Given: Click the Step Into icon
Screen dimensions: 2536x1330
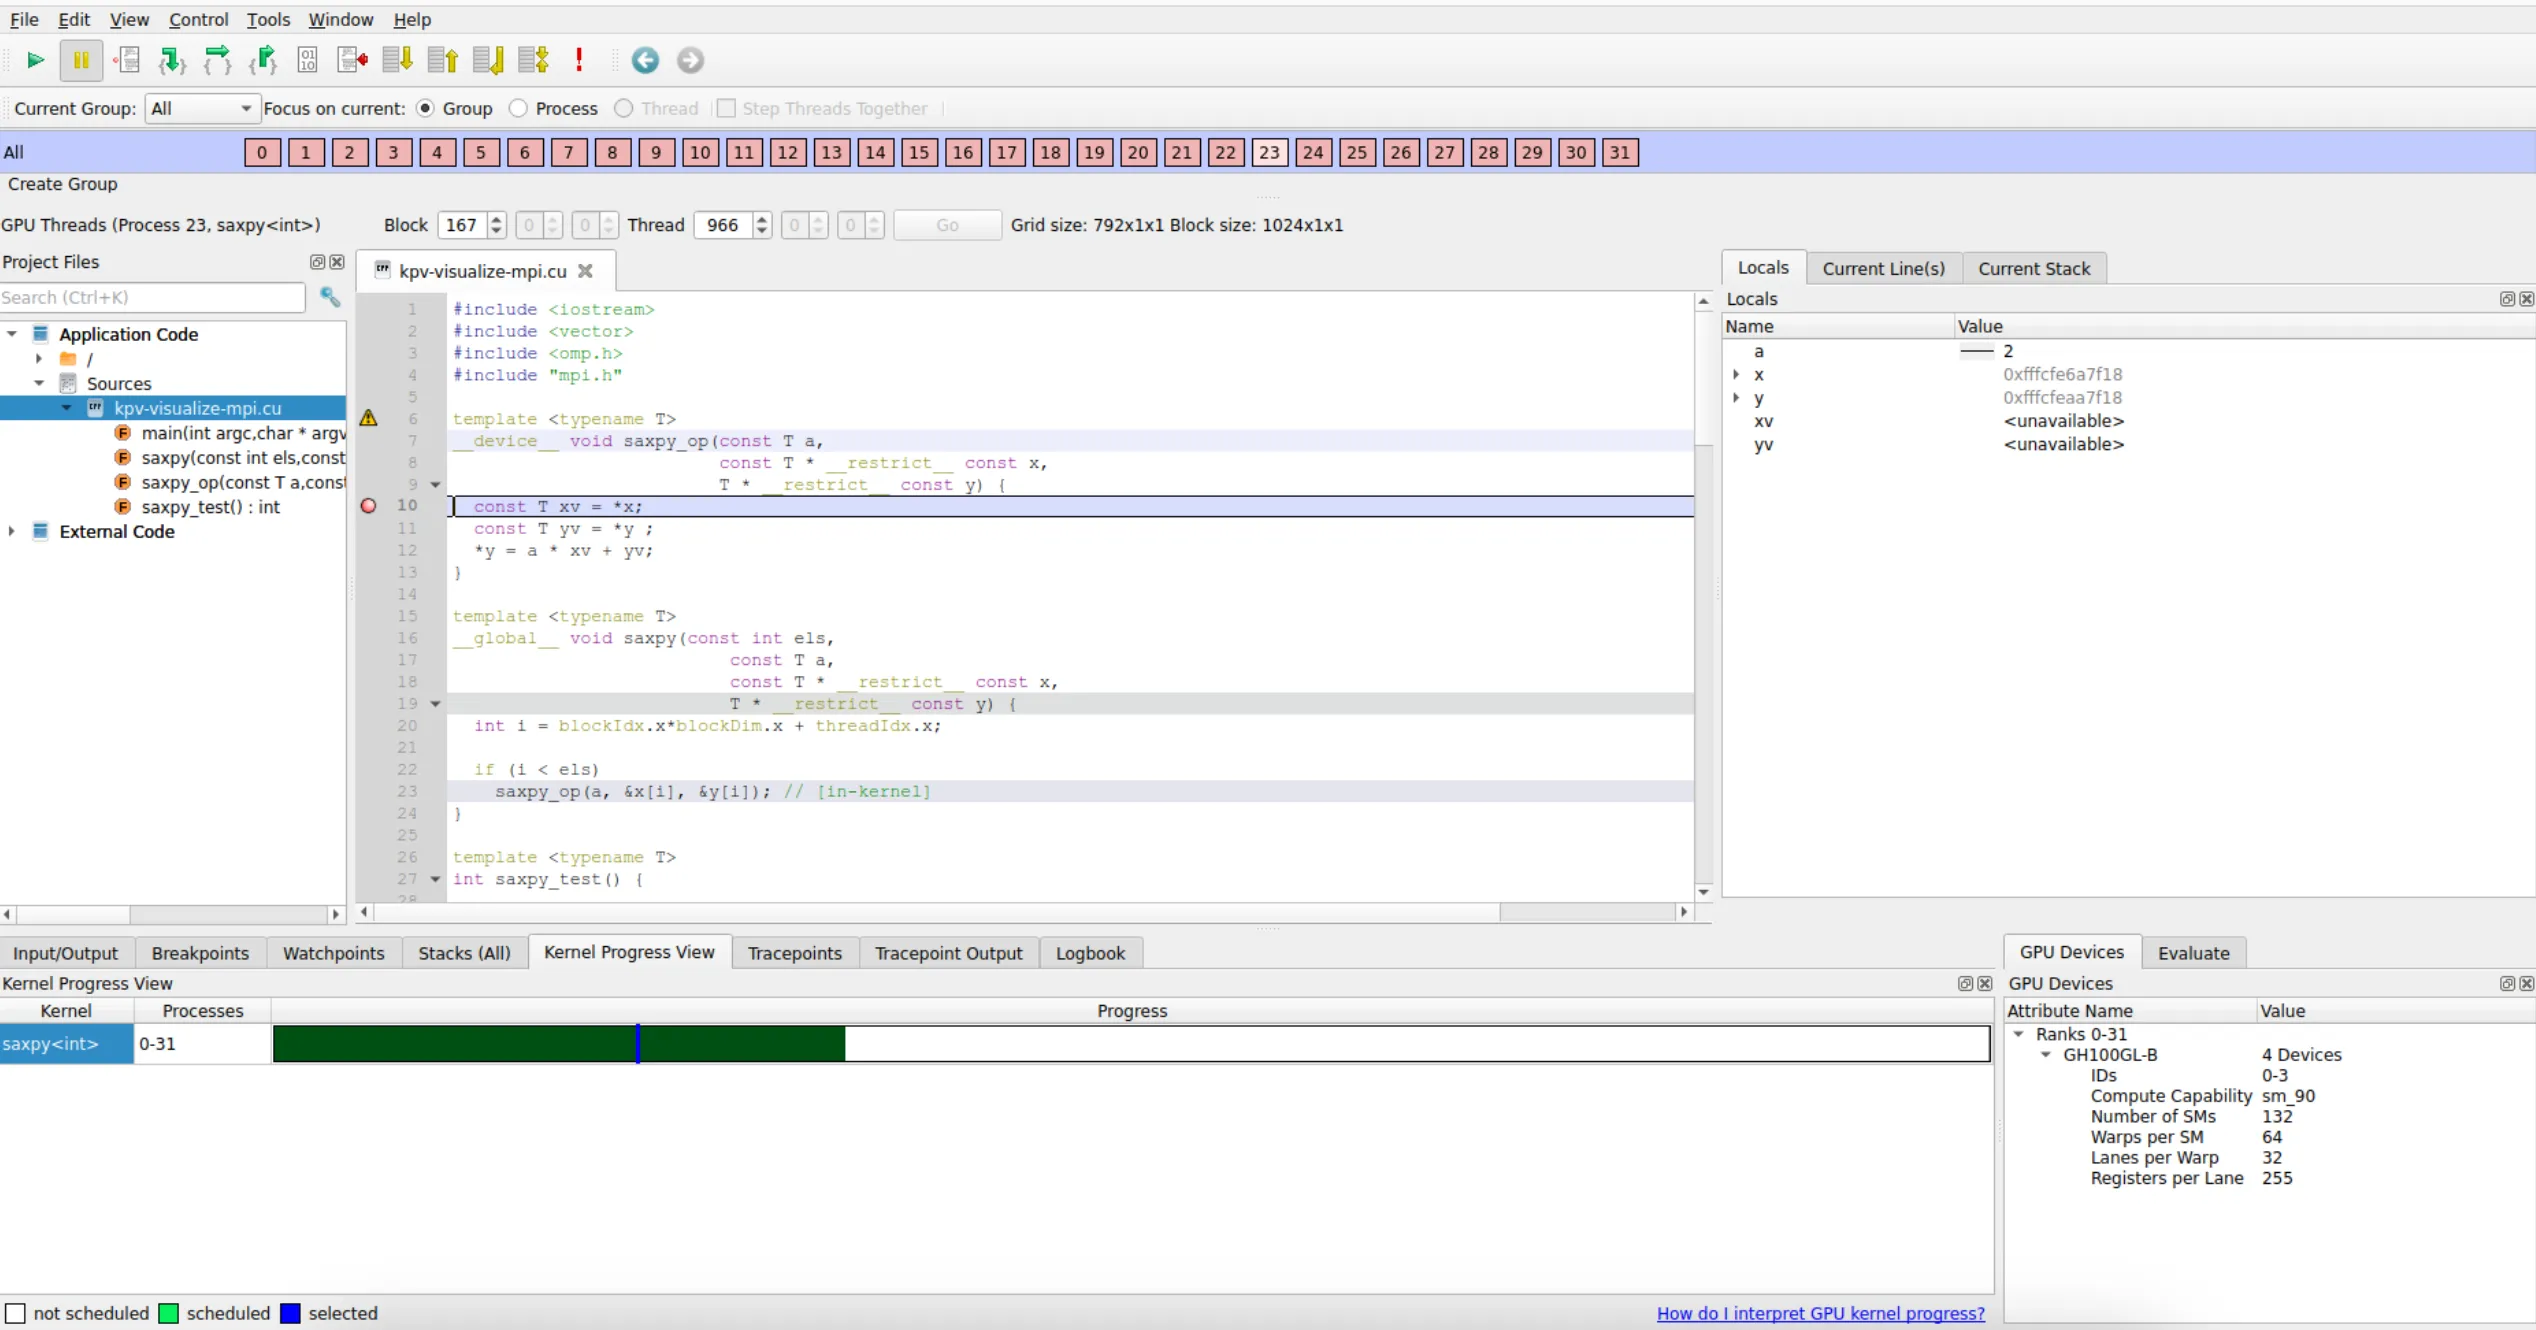Looking at the screenshot, I should tap(173, 60).
